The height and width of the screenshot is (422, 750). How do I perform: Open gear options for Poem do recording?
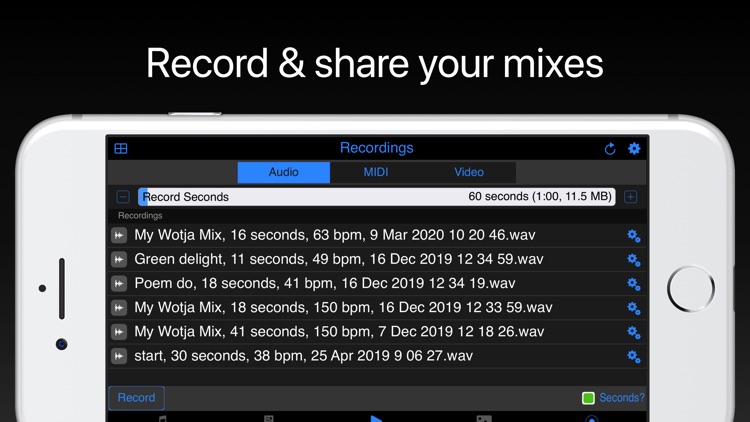tap(634, 284)
